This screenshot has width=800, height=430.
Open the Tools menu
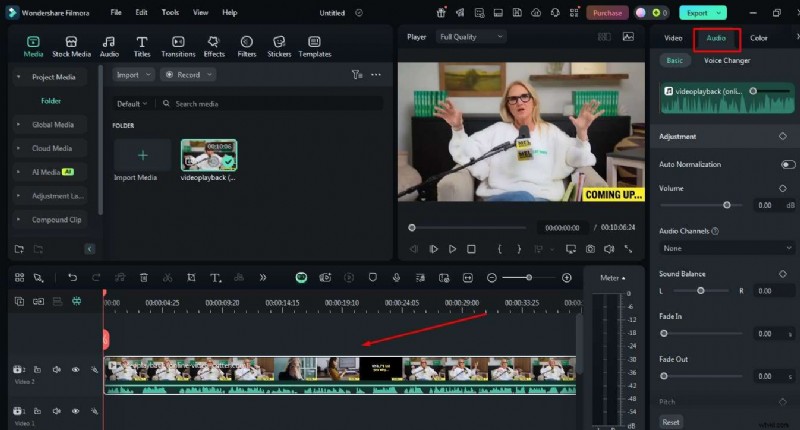[170, 13]
